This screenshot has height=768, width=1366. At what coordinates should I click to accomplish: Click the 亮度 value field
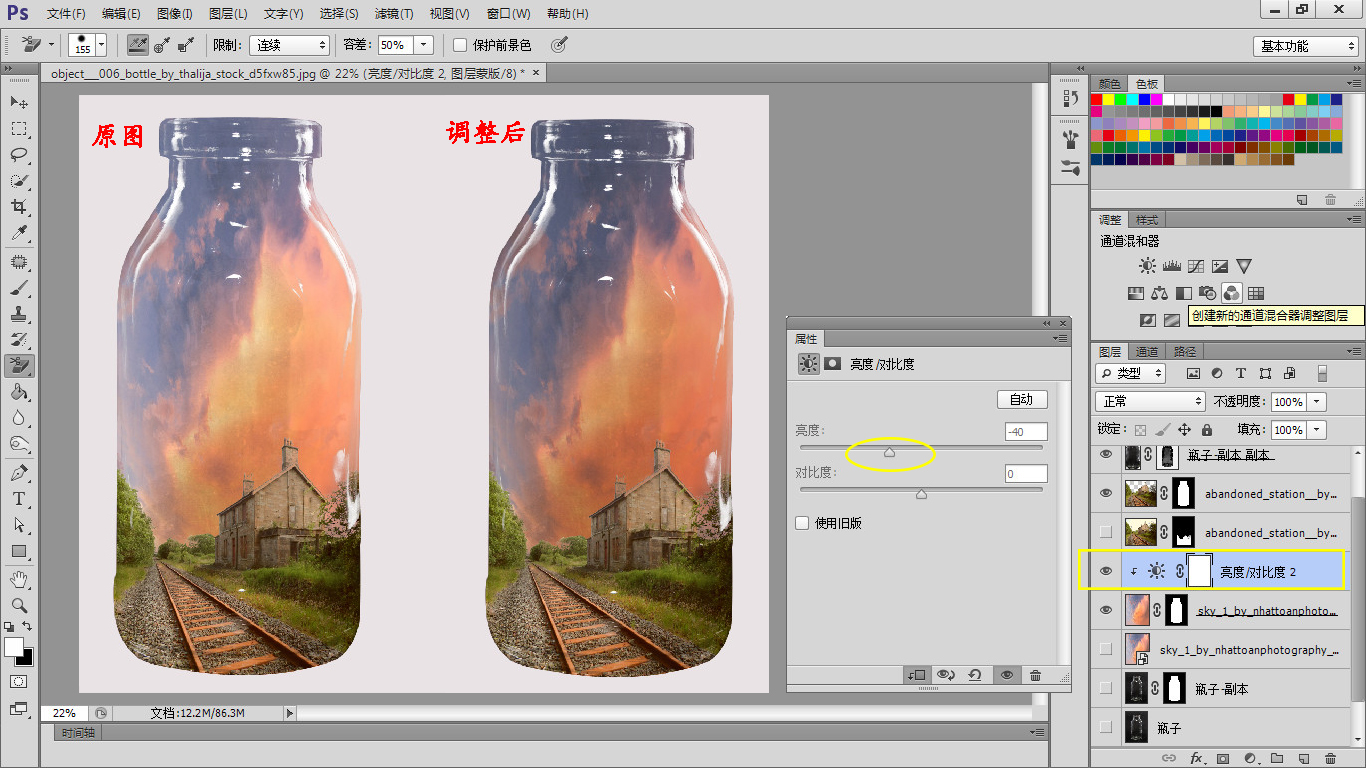coord(1026,432)
